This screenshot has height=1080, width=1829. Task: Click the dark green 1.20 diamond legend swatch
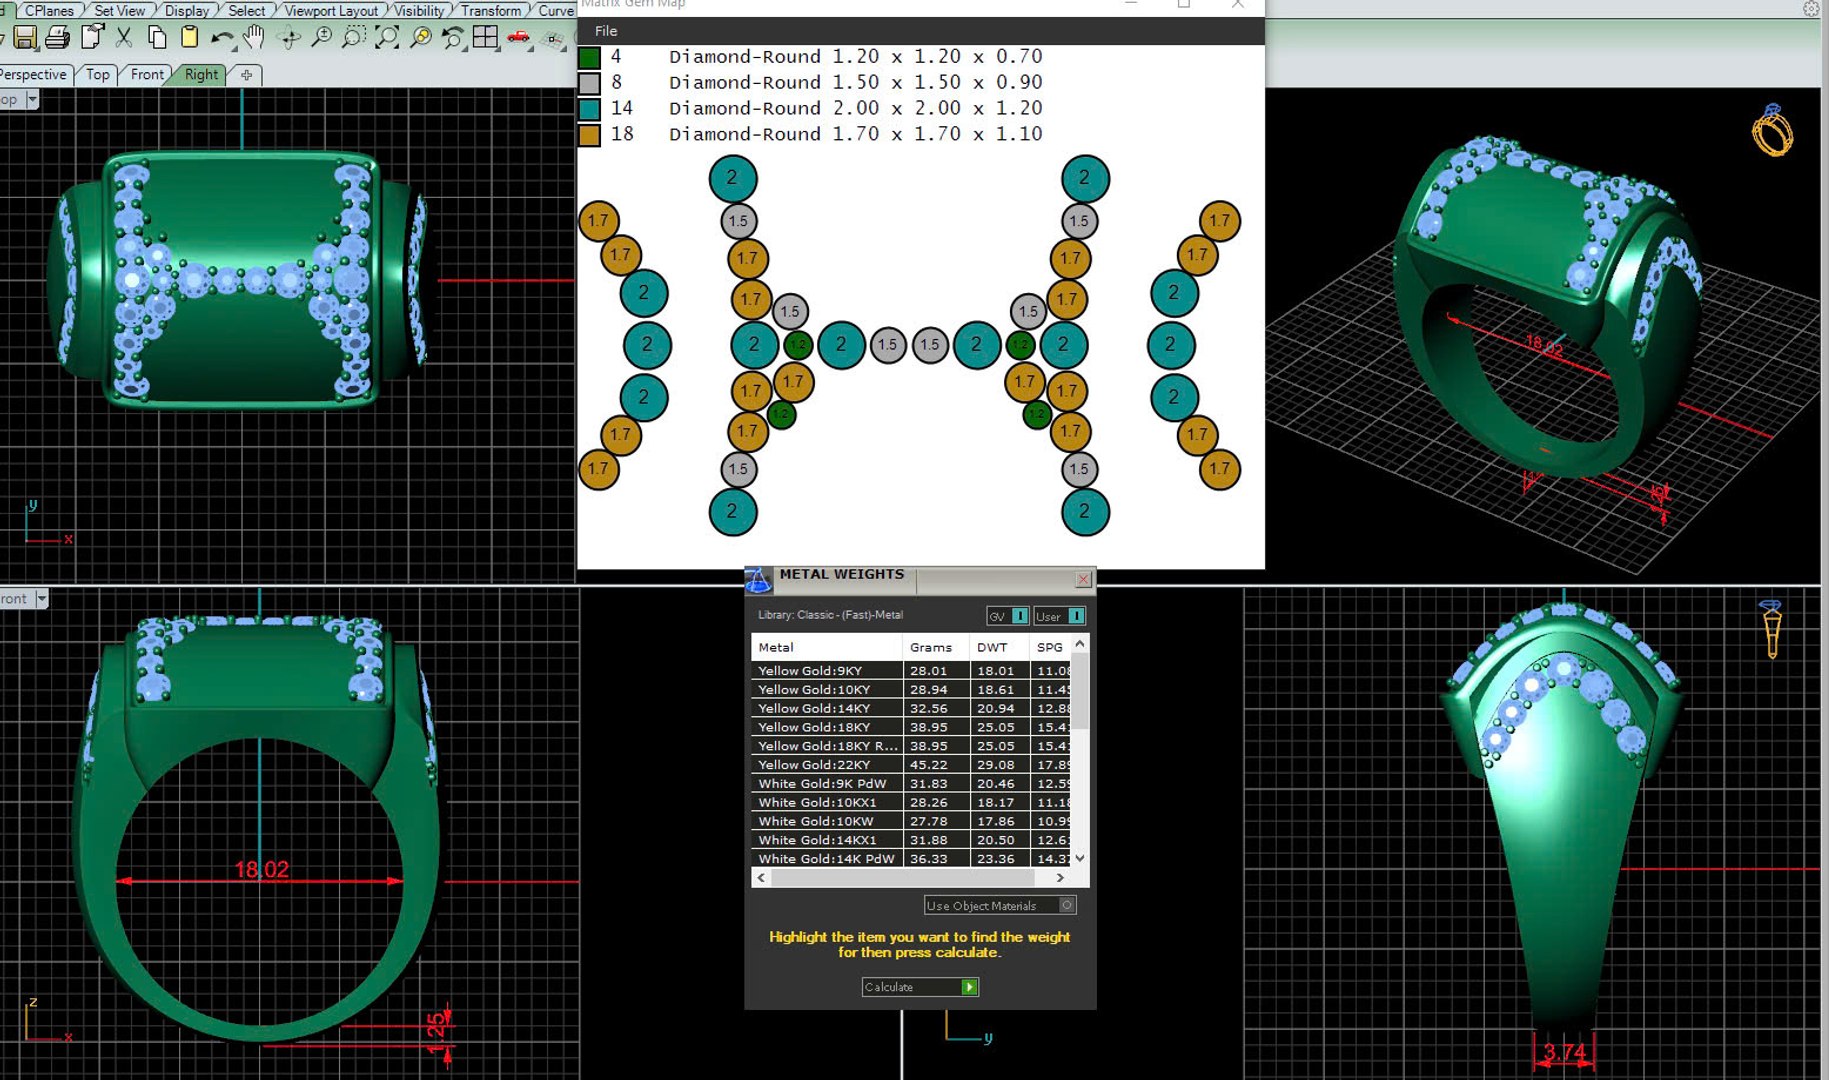pyautogui.click(x=590, y=58)
